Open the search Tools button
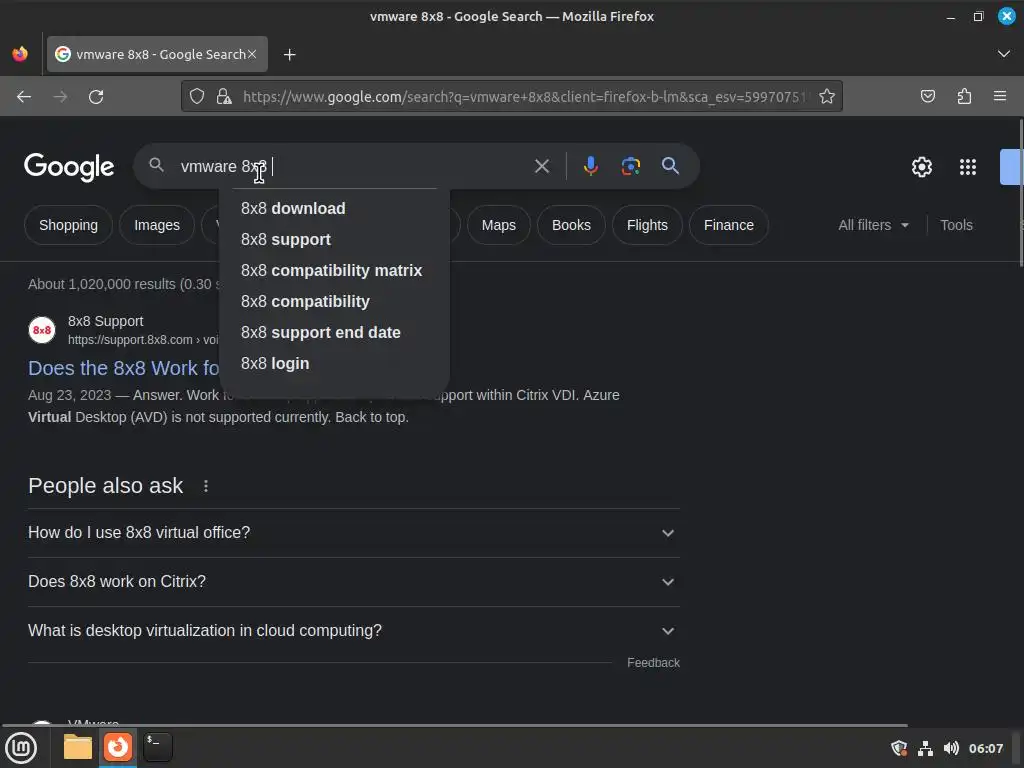The width and height of the screenshot is (1024, 768). coord(956,225)
